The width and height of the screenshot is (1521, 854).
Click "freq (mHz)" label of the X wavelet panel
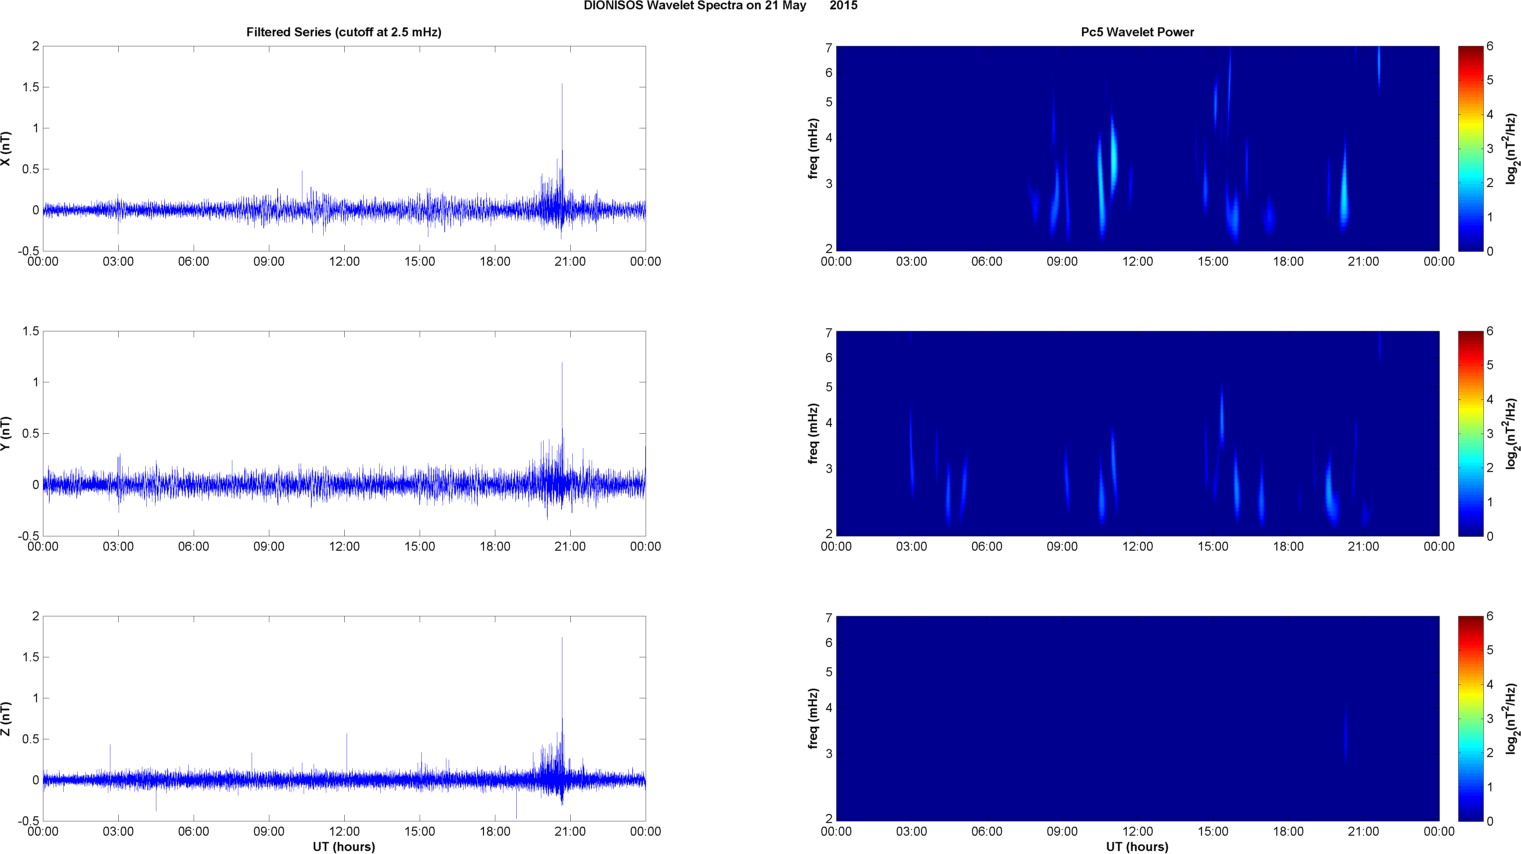[x=814, y=149]
